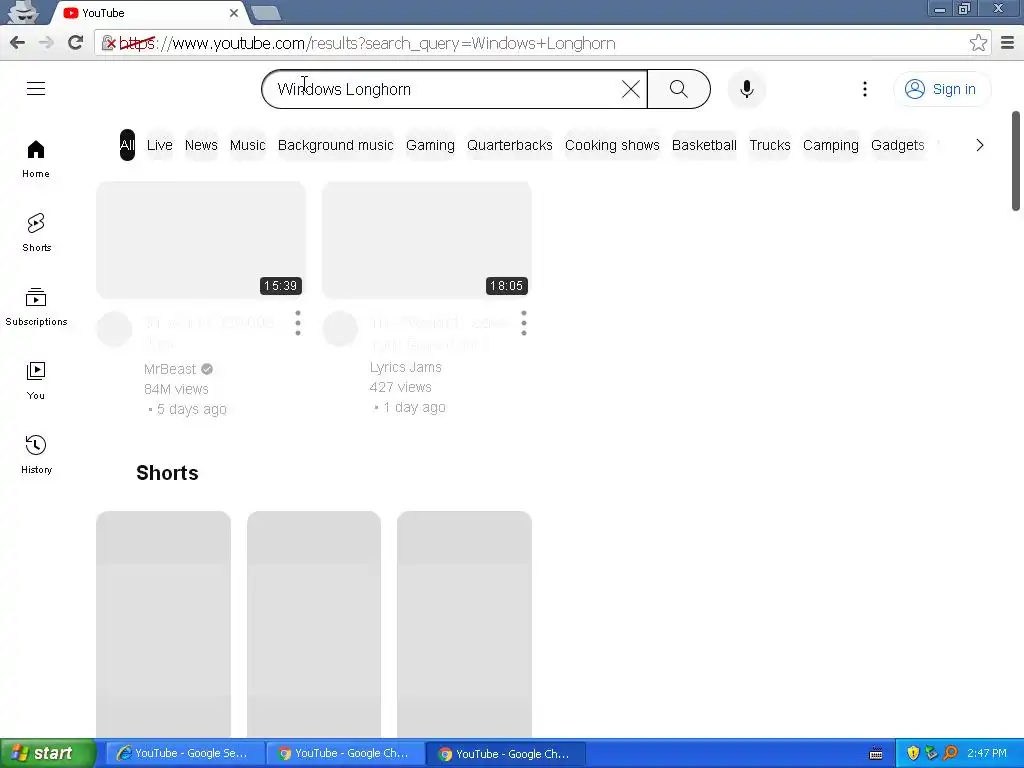Select the Cooking shows chip
The height and width of the screenshot is (768, 1024).
(x=612, y=145)
